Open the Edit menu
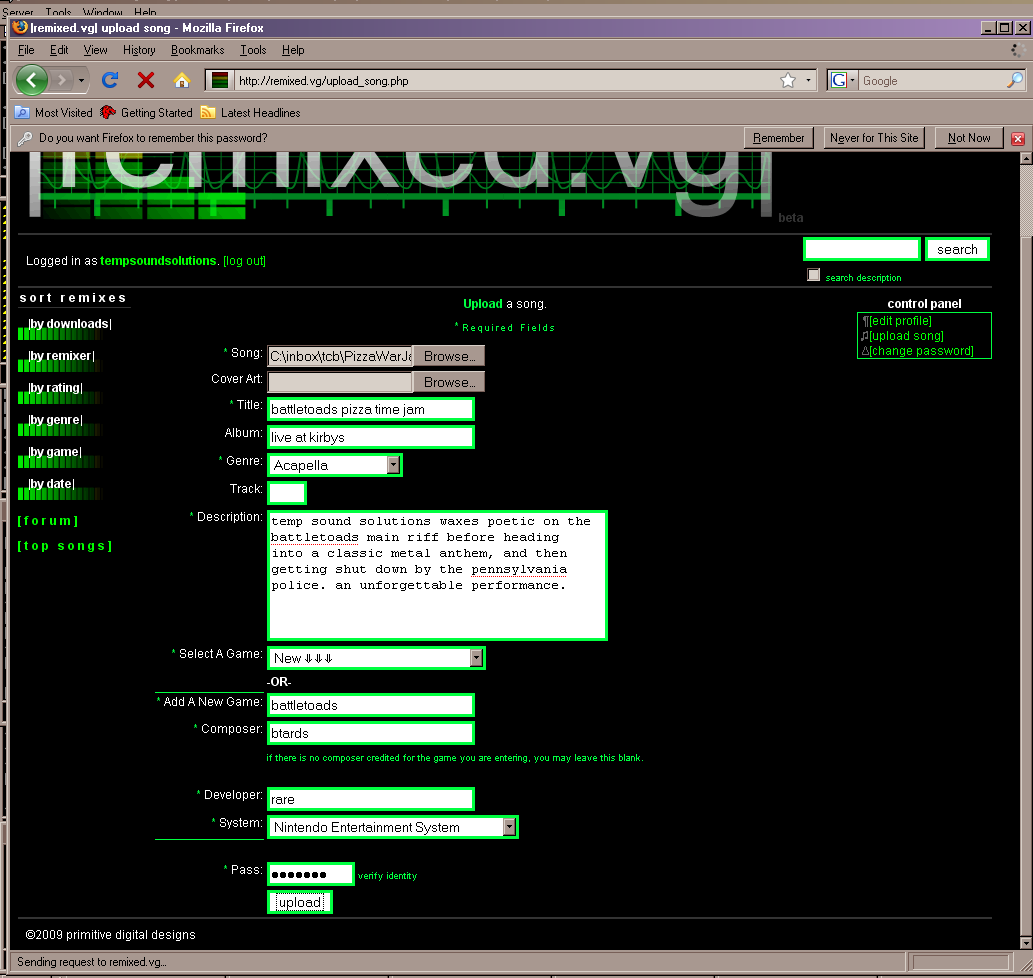Image resolution: width=1033 pixels, height=978 pixels. [59, 50]
